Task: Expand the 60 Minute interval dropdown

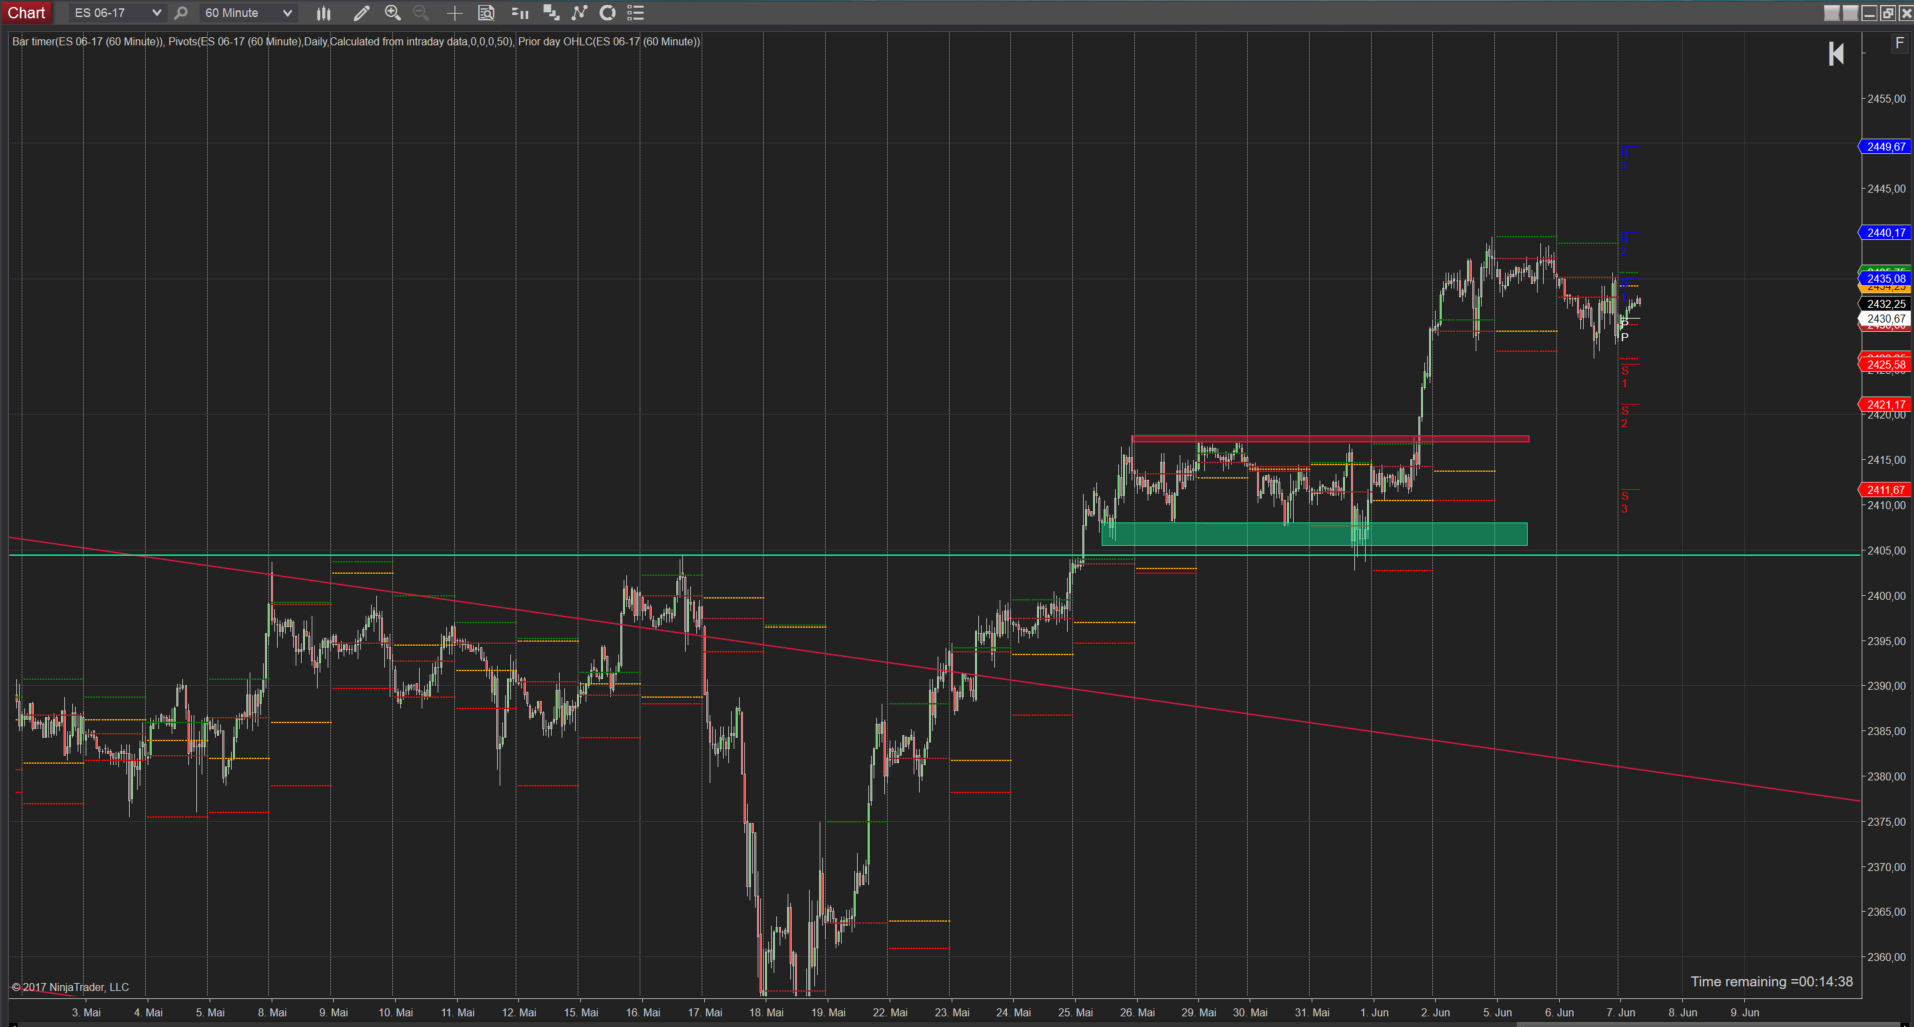Action: tap(287, 13)
